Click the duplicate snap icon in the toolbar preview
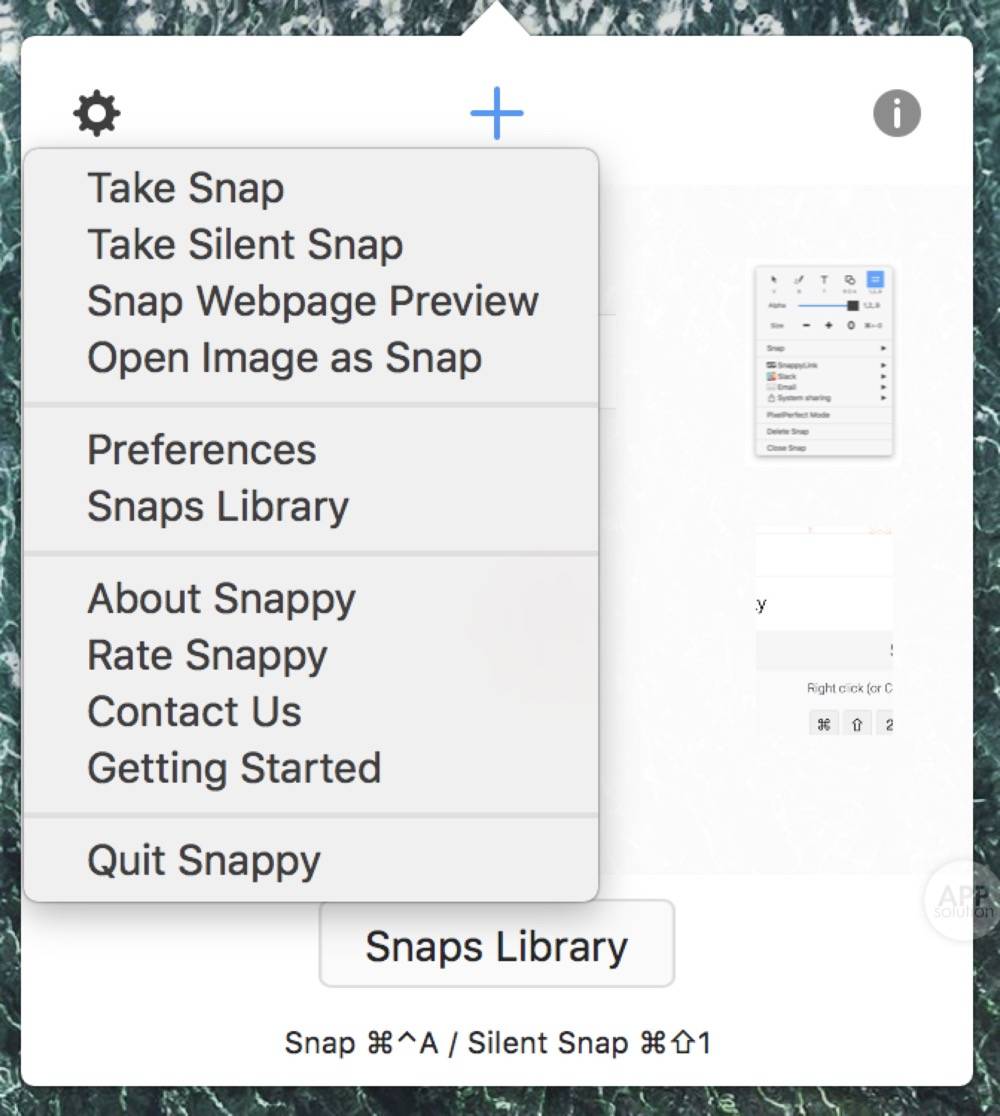1000x1116 pixels. pos(850,280)
